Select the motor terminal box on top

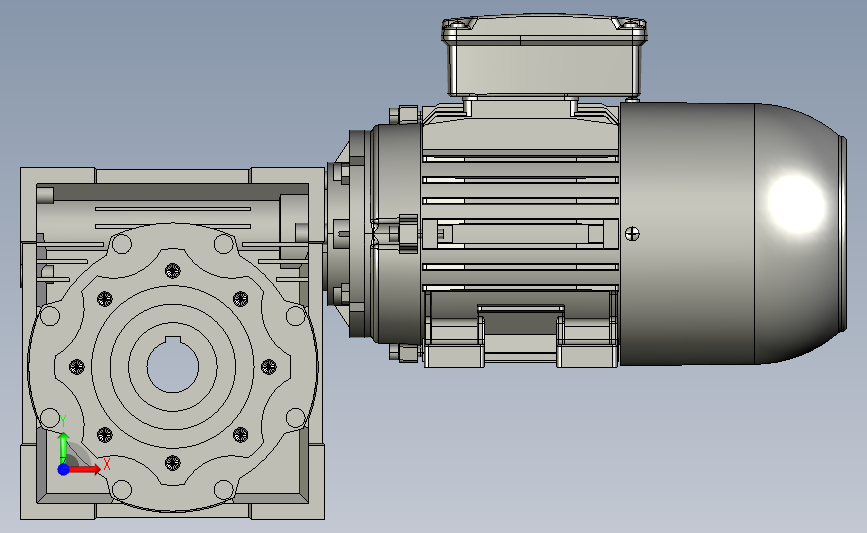(x=544, y=55)
